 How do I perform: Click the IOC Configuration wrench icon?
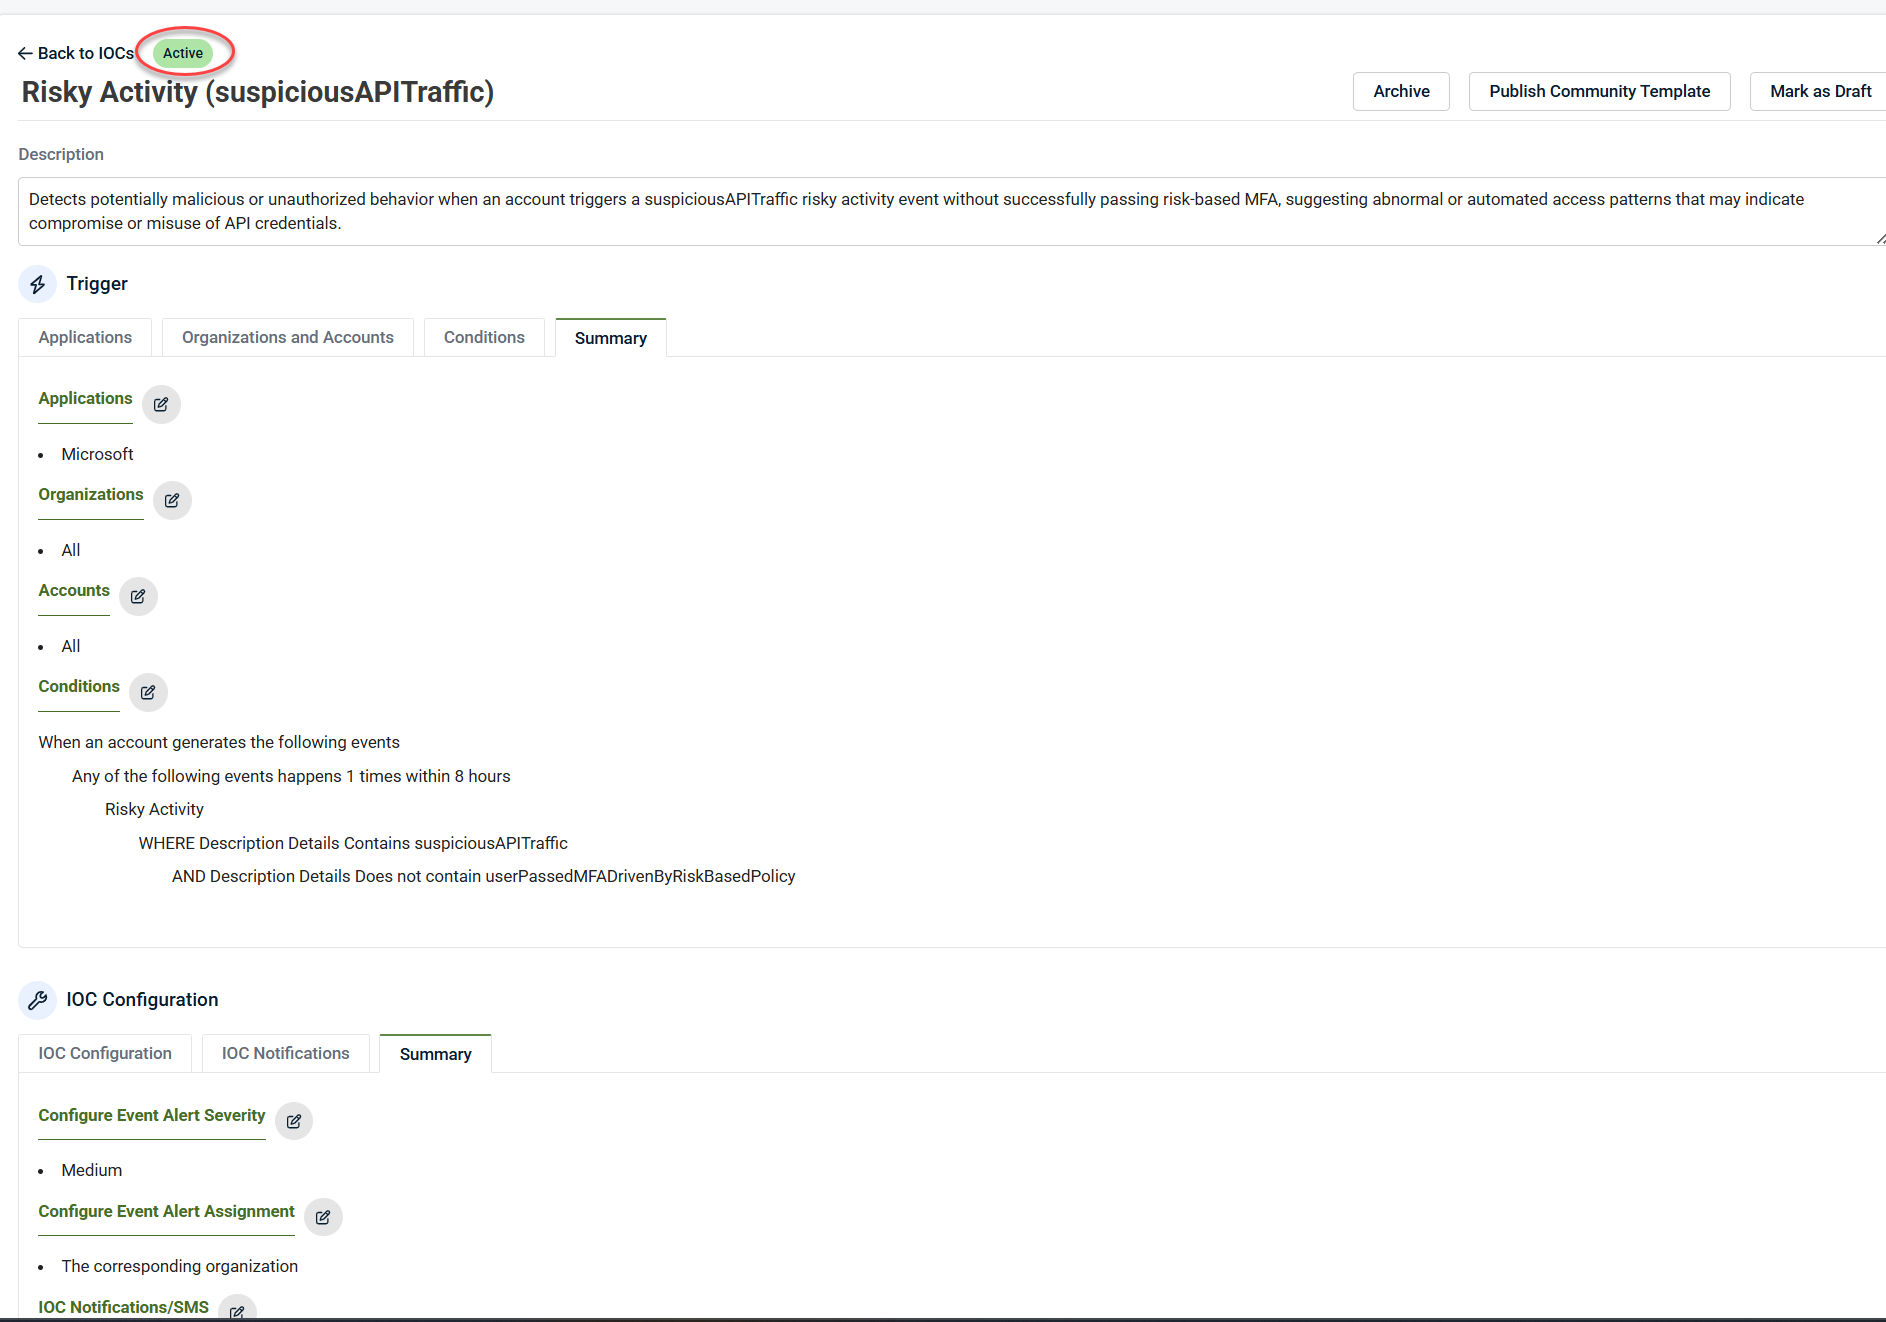point(38,1001)
